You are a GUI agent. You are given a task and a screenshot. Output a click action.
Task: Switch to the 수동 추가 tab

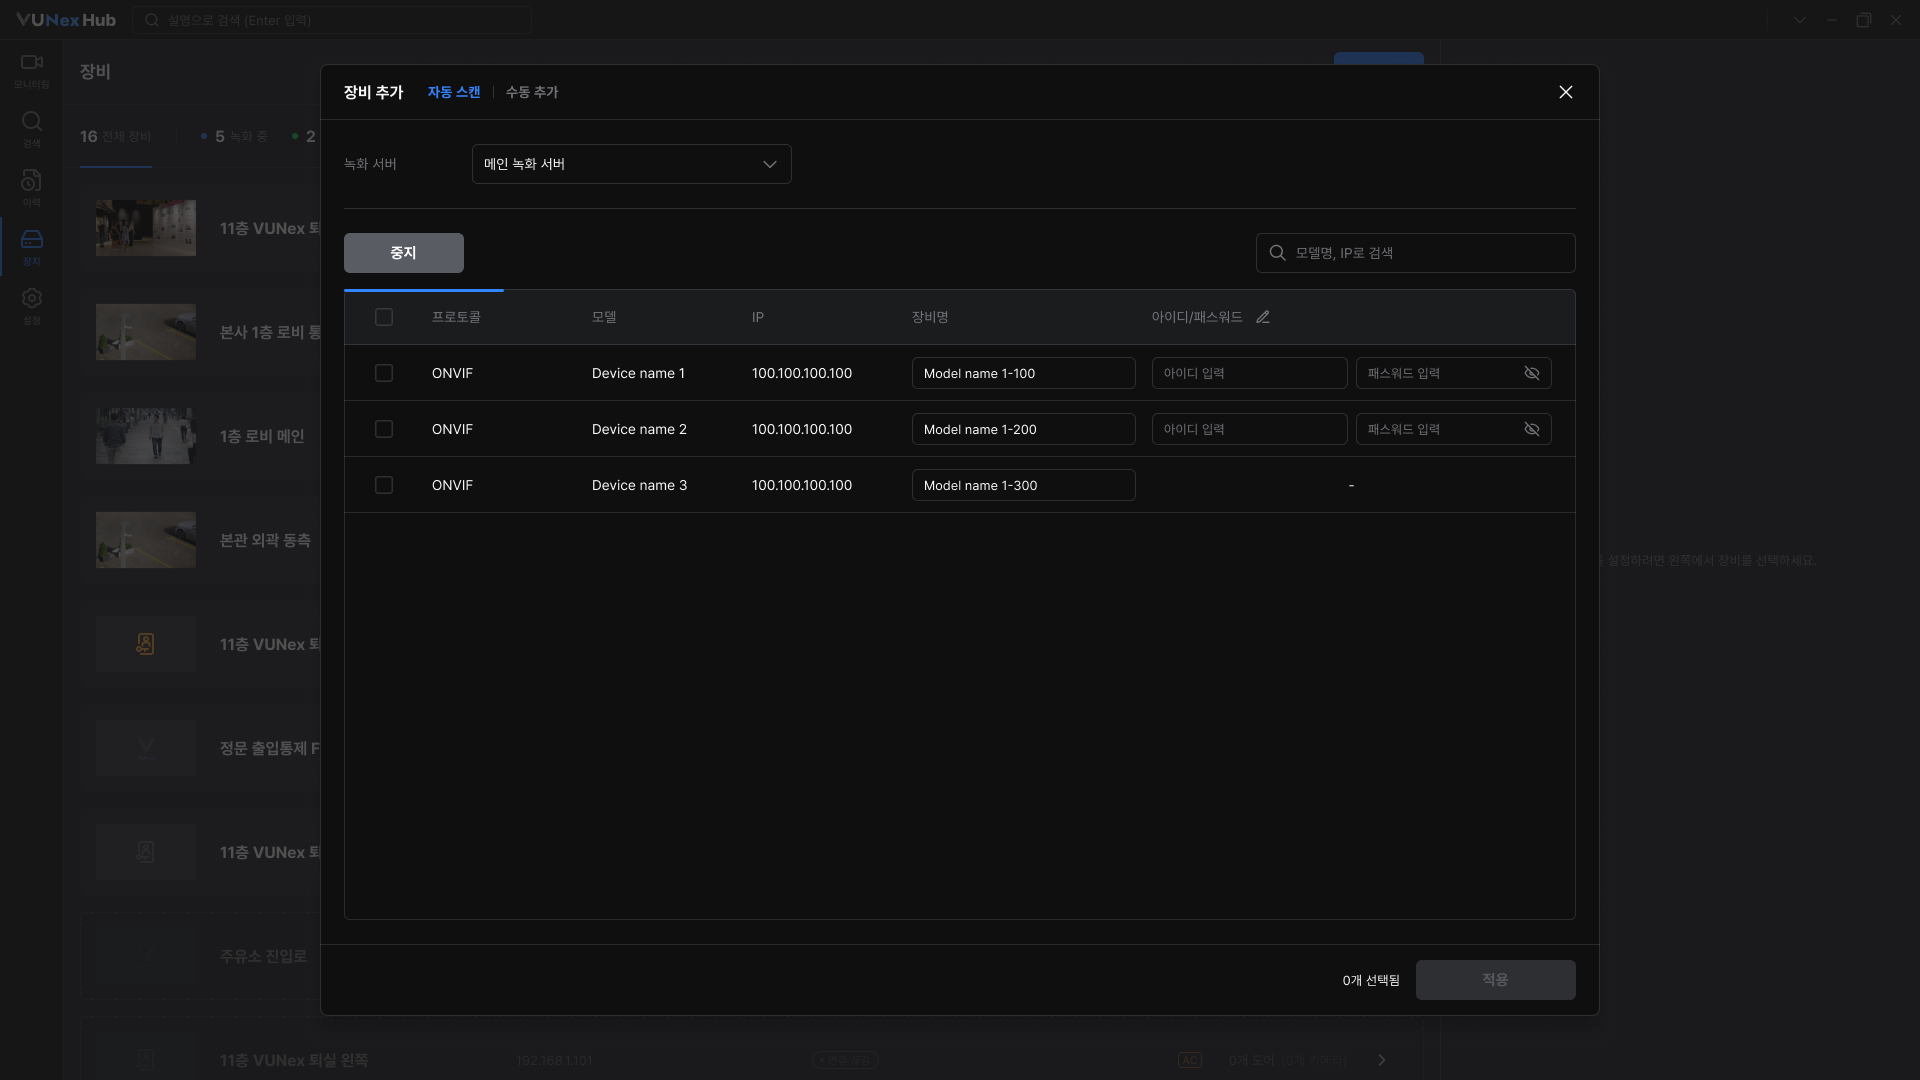532,92
